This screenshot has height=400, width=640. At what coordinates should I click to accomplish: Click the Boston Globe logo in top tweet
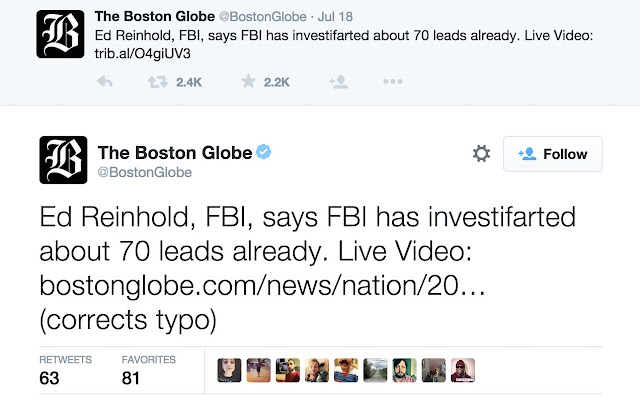pos(60,34)
